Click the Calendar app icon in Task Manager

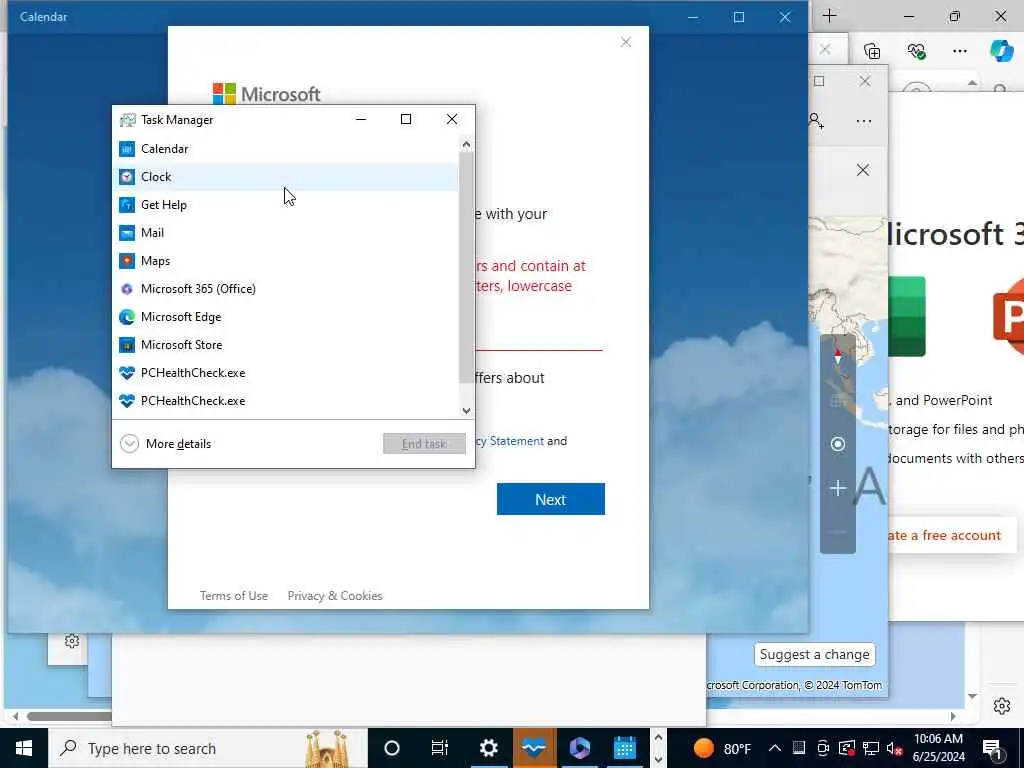point(127,149)
